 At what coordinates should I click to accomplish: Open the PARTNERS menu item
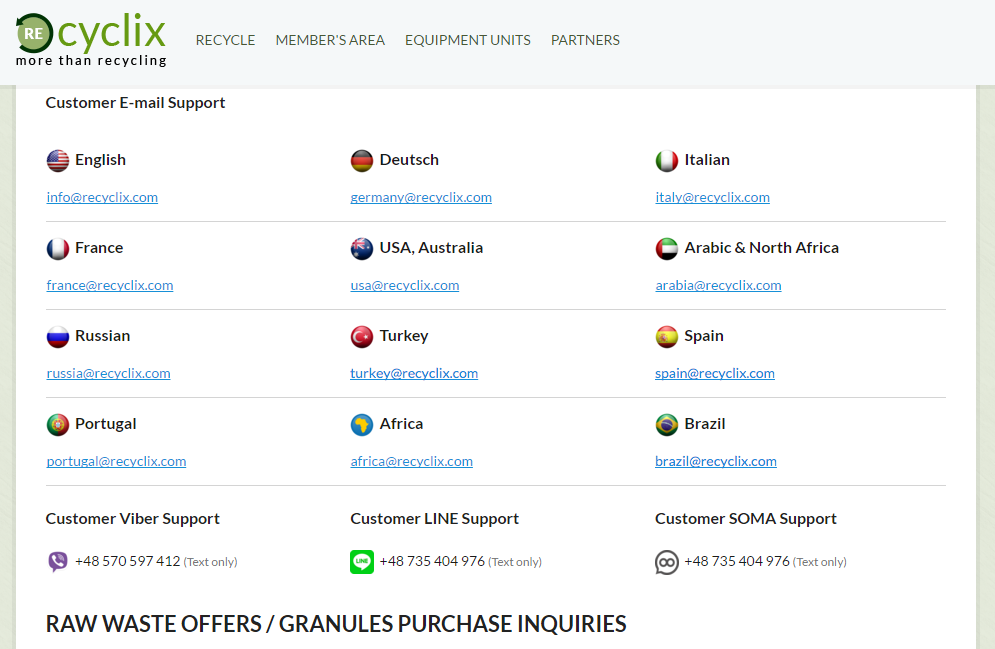click(585, 40)
